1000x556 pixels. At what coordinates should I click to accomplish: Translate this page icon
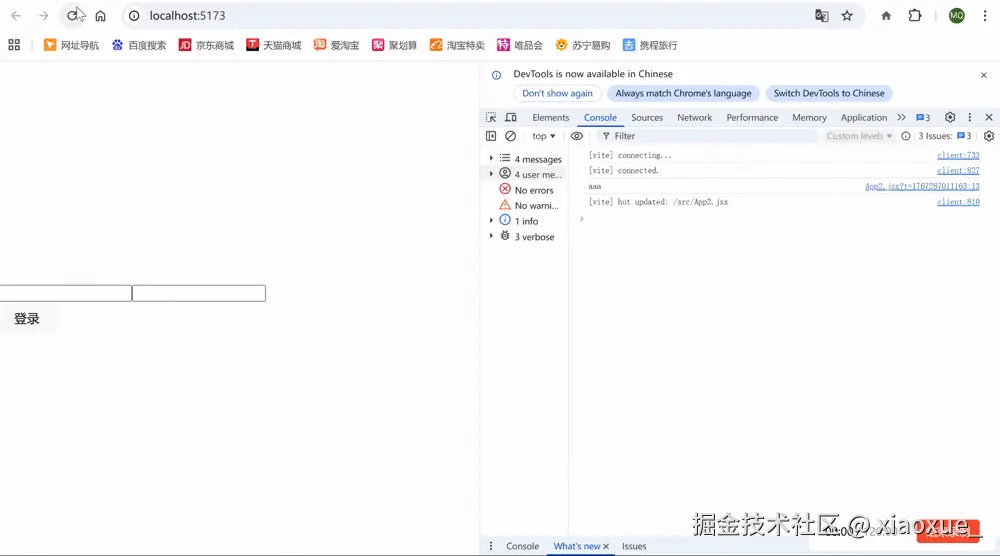click(x=821, y=16)
